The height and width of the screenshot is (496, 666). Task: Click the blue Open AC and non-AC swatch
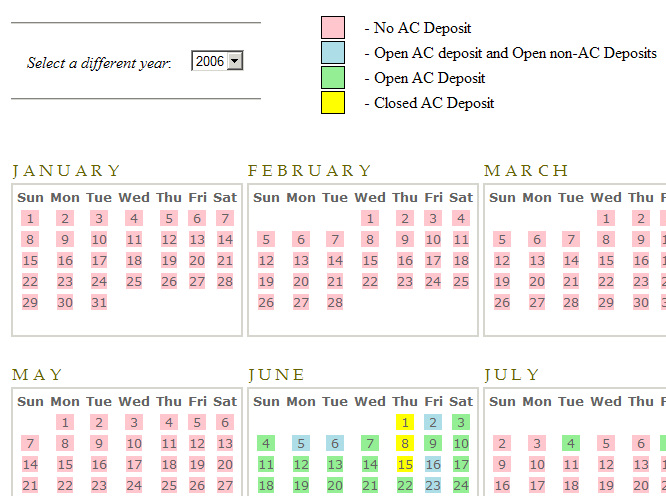tap(333, 53)
